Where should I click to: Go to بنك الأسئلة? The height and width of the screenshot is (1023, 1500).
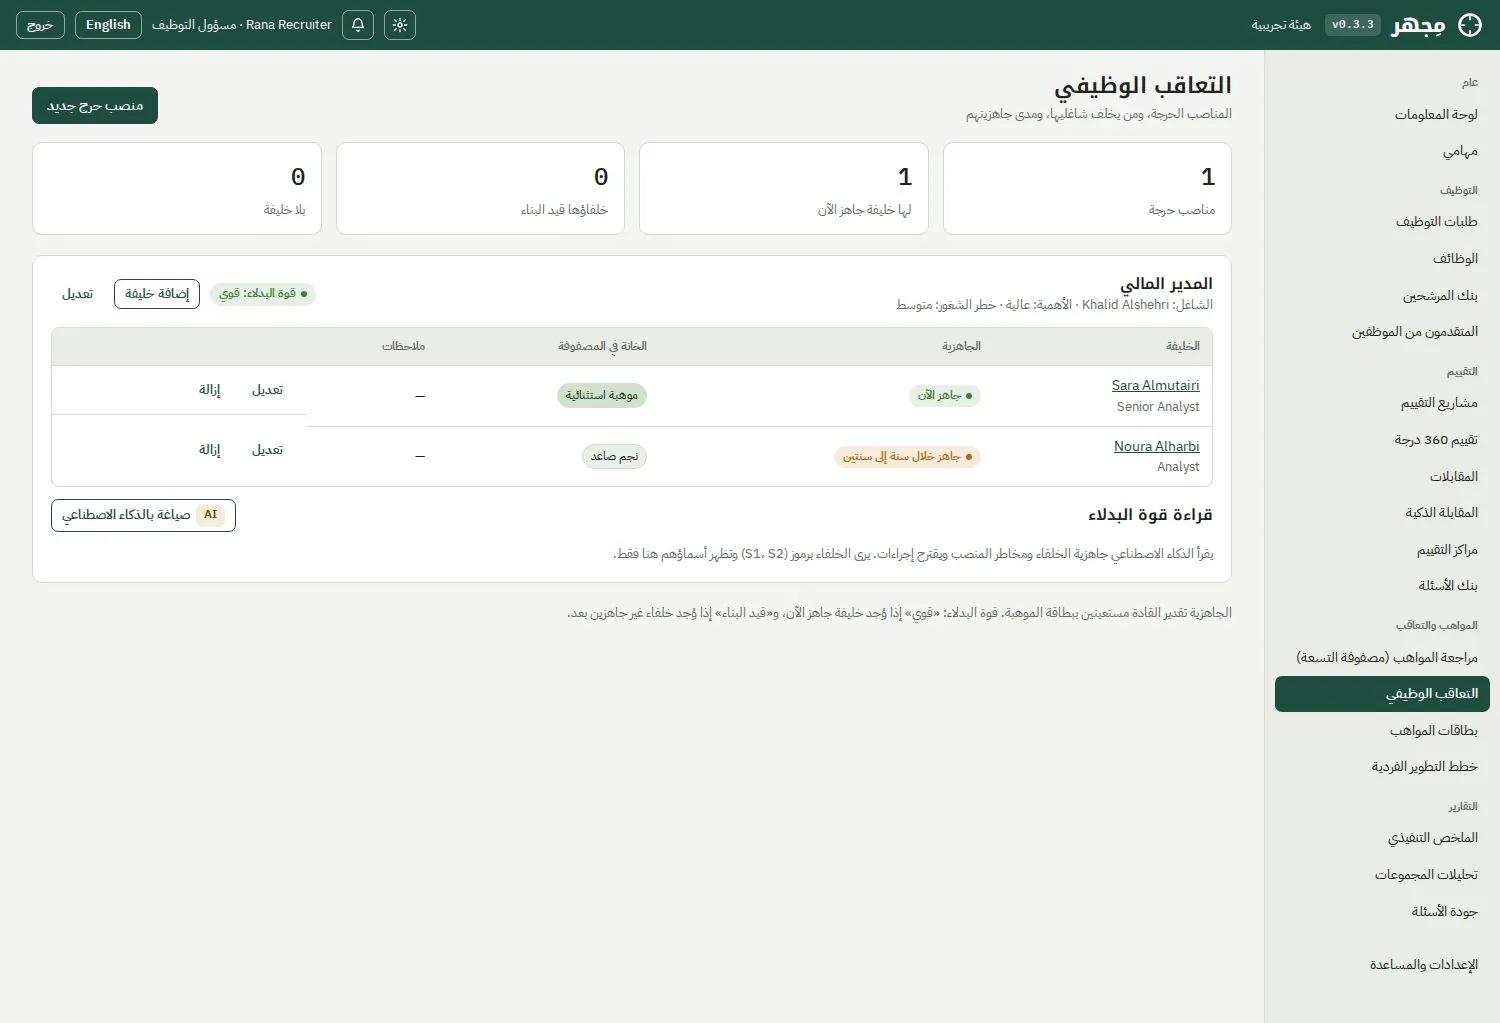[x=1382, y=586]
